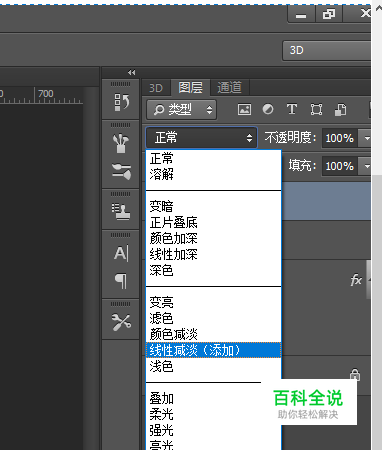This screenshot has height=450, width=382.
Task: Select 溶解 blend mode
Action: point(214,174)
